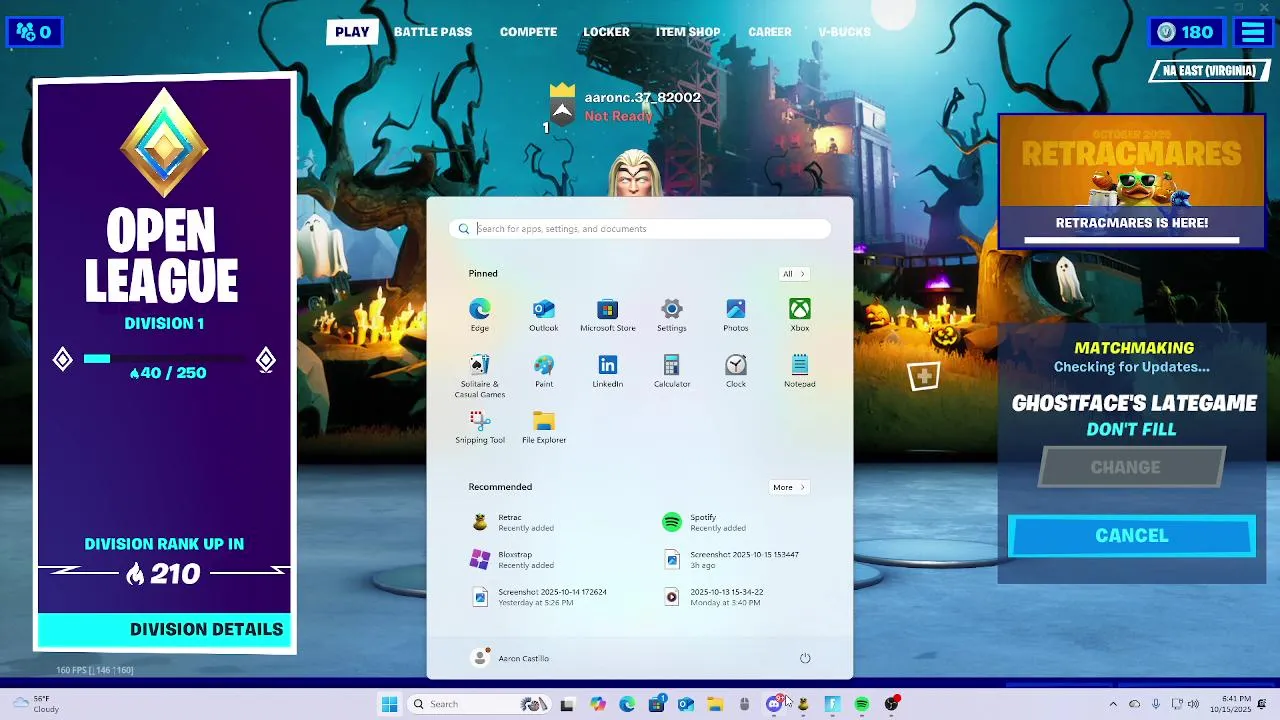1280x720 pixels.
Task: Launch Outlook from Start menu pinned apps
Action: (544, 314)
